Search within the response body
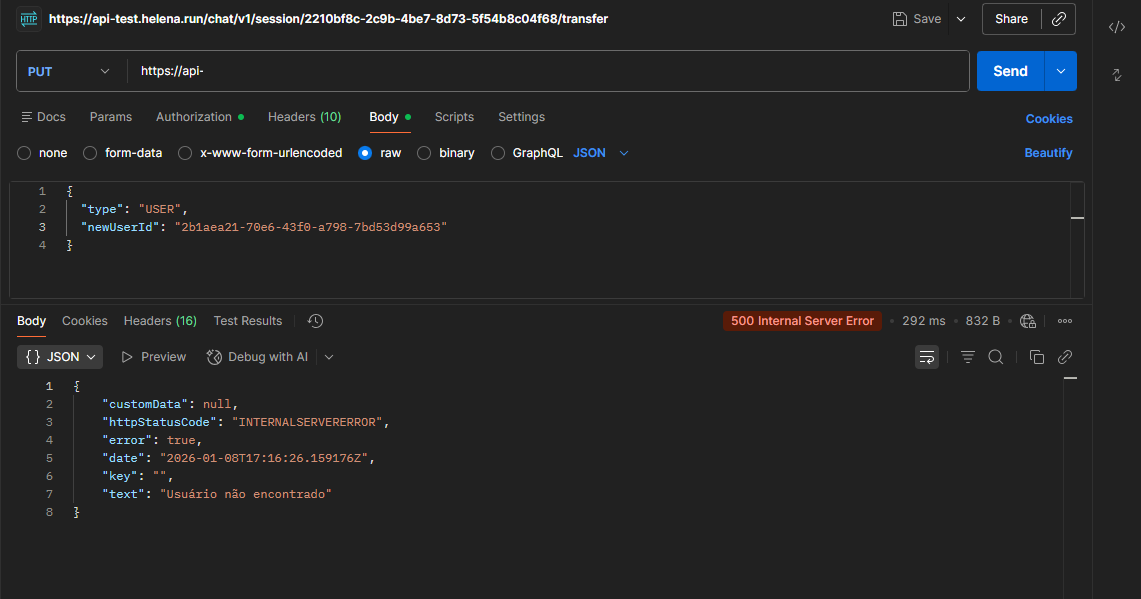Screen dimensions: 1141x599 pos(996,357)
